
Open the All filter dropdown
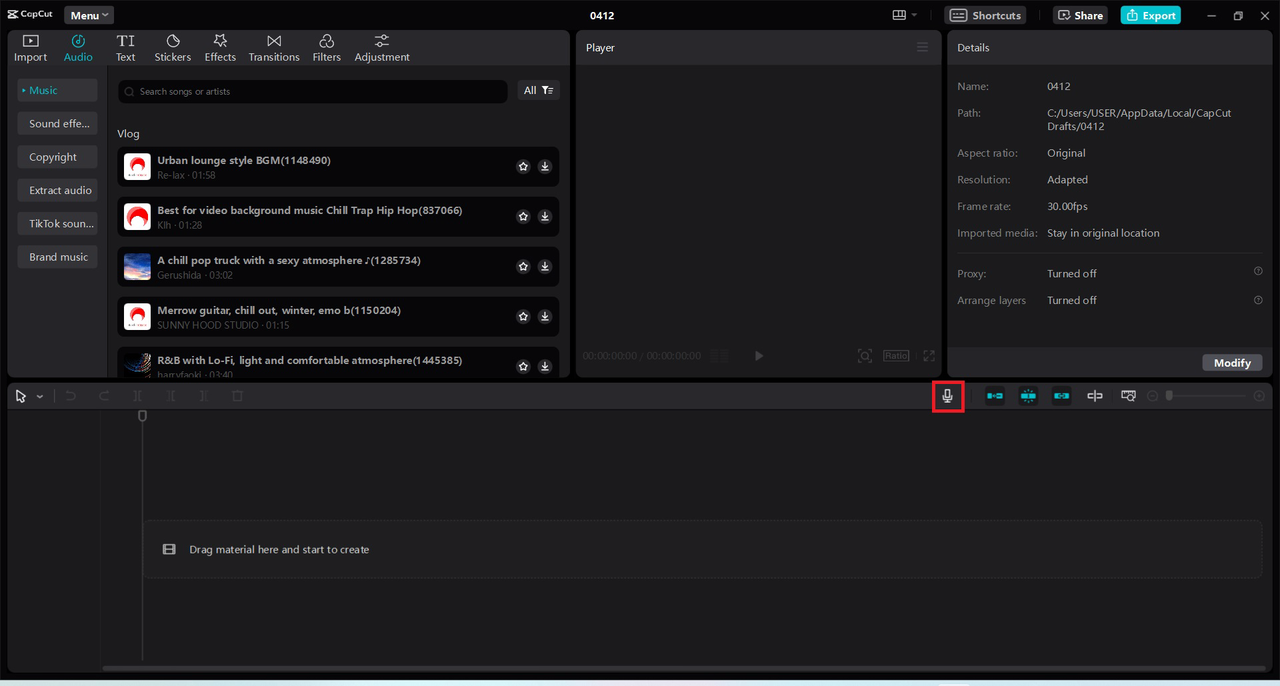538,90
